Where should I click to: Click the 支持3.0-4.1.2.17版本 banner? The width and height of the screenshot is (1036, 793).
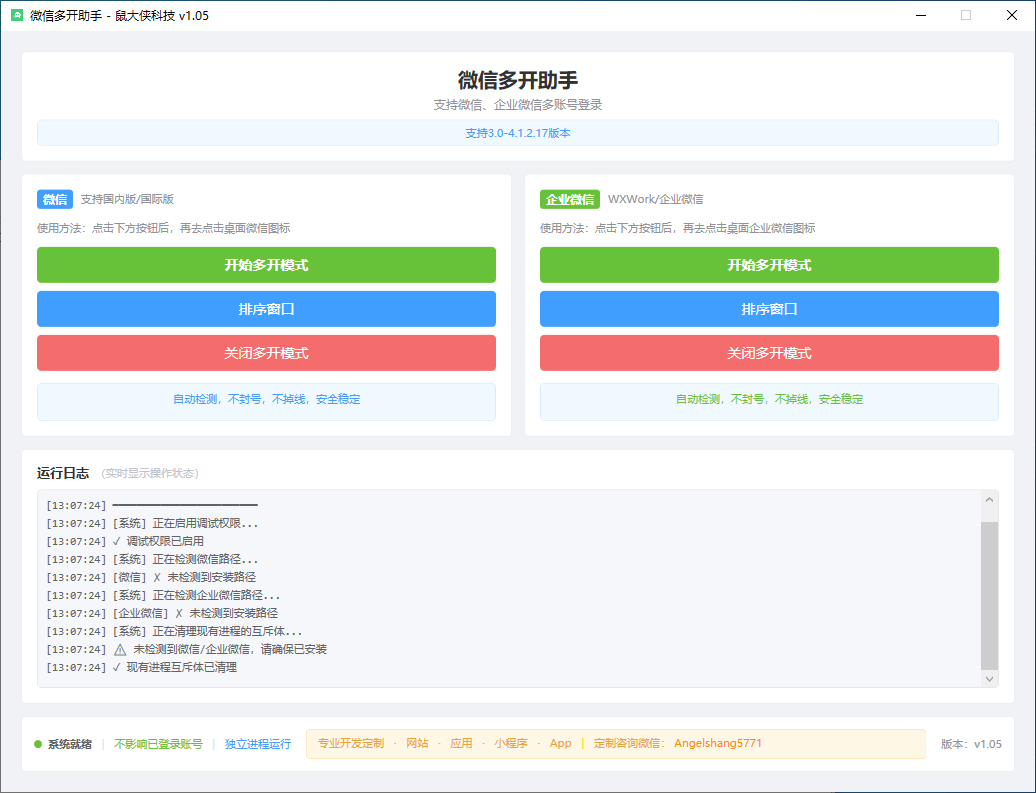coord(518,133)
